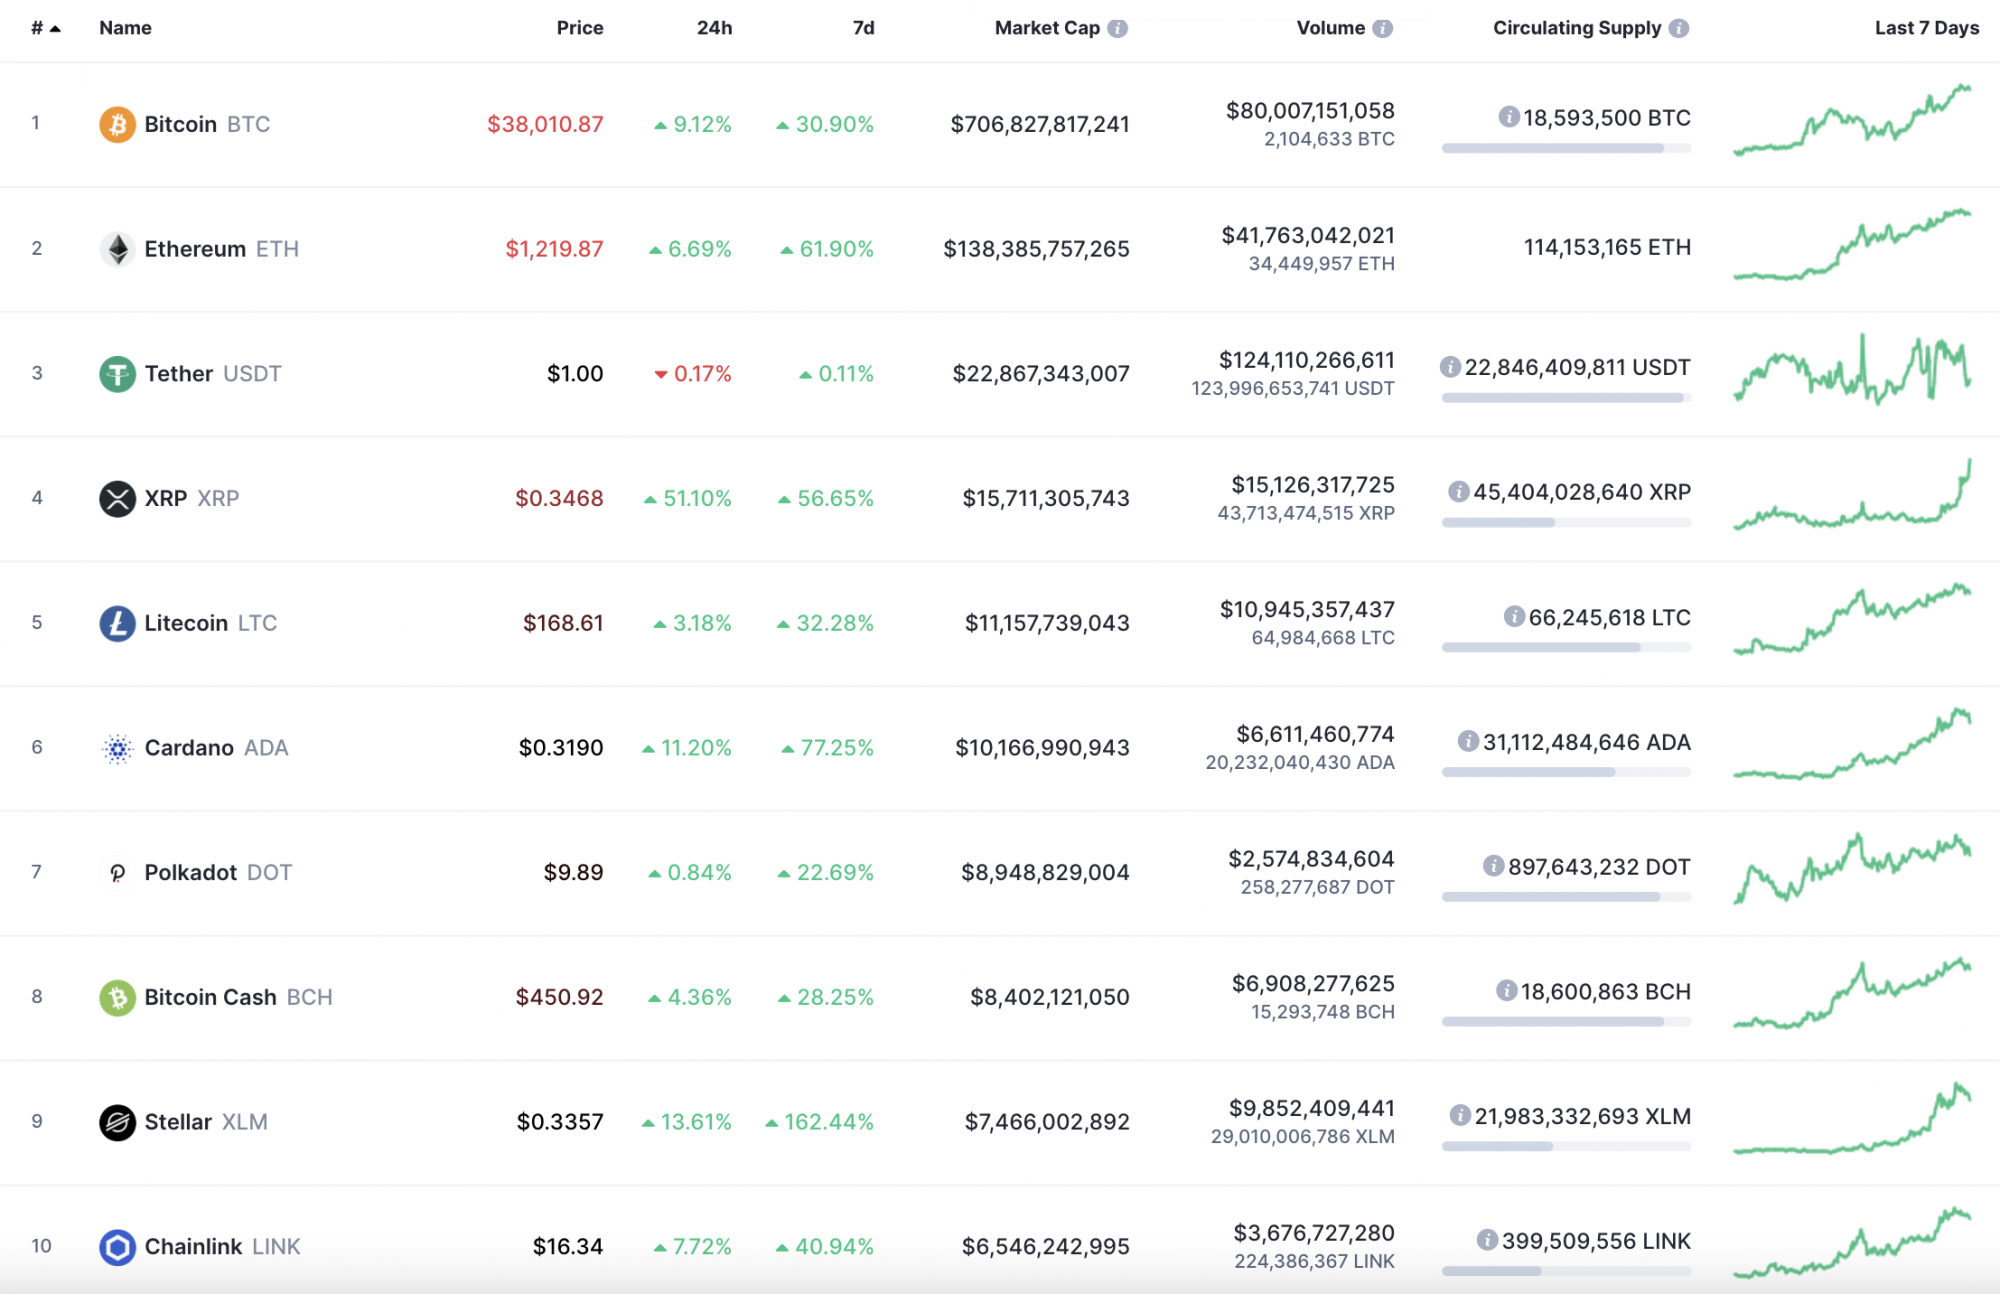Click the Bitcoin Cash green logo
2000x1294 pixels.
[x=117, y=996]
